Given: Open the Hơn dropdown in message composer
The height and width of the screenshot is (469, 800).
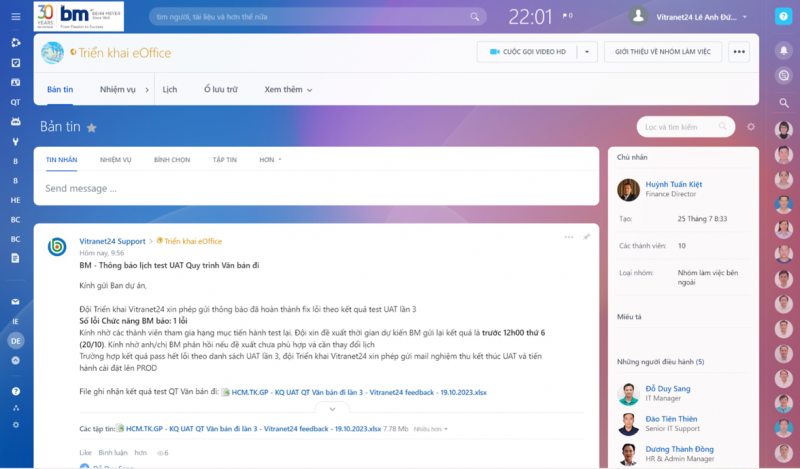Looking at the screenshot, I should pos(270,160).
